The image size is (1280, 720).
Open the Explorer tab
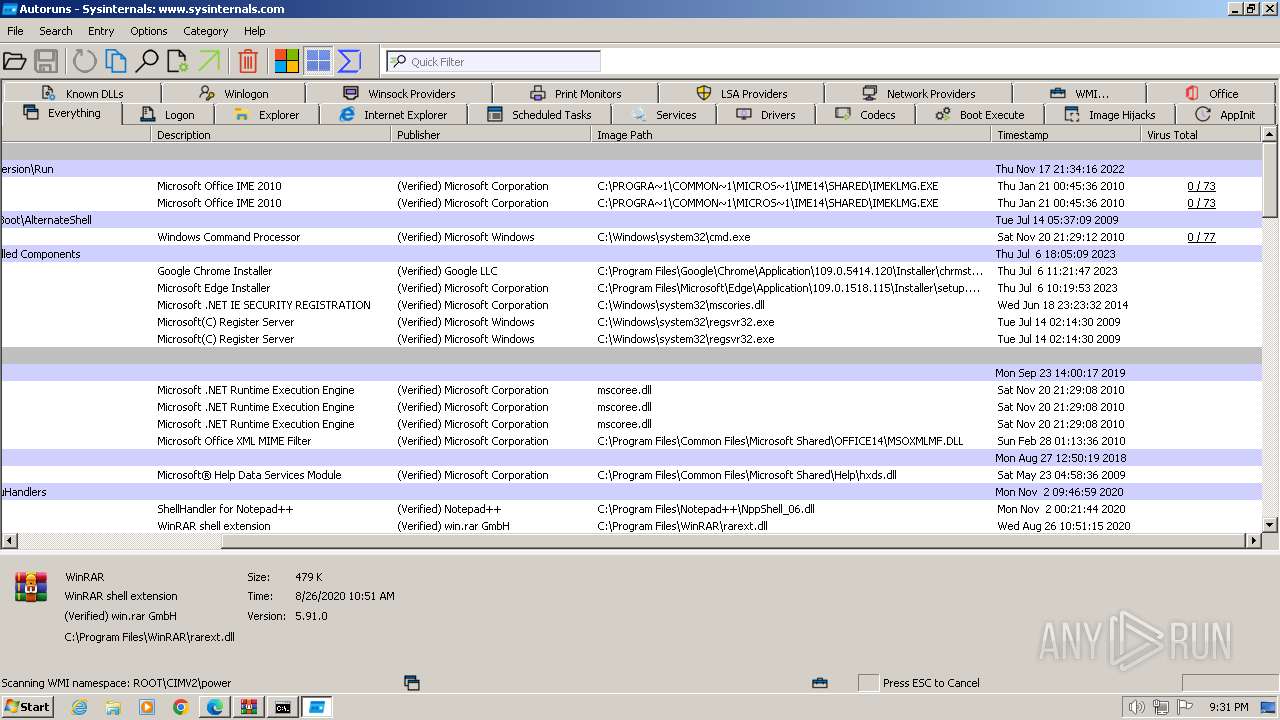(267, 114)
